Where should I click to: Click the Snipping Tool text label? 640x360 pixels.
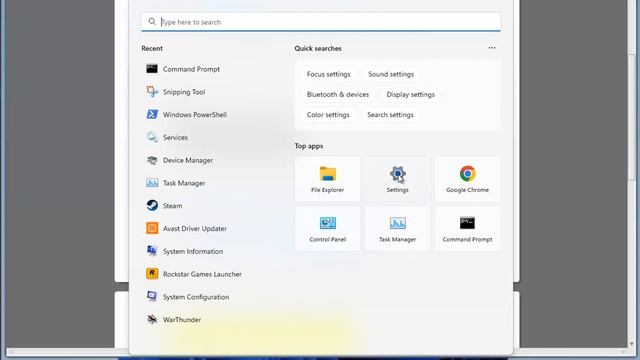(184, 92)
